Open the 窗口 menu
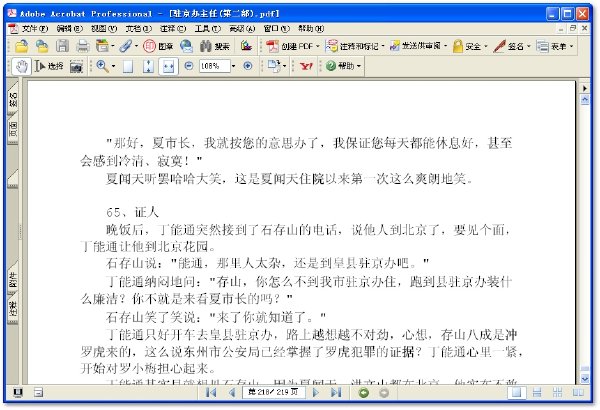This screenshot has width=600, height=410. (276, 28)
